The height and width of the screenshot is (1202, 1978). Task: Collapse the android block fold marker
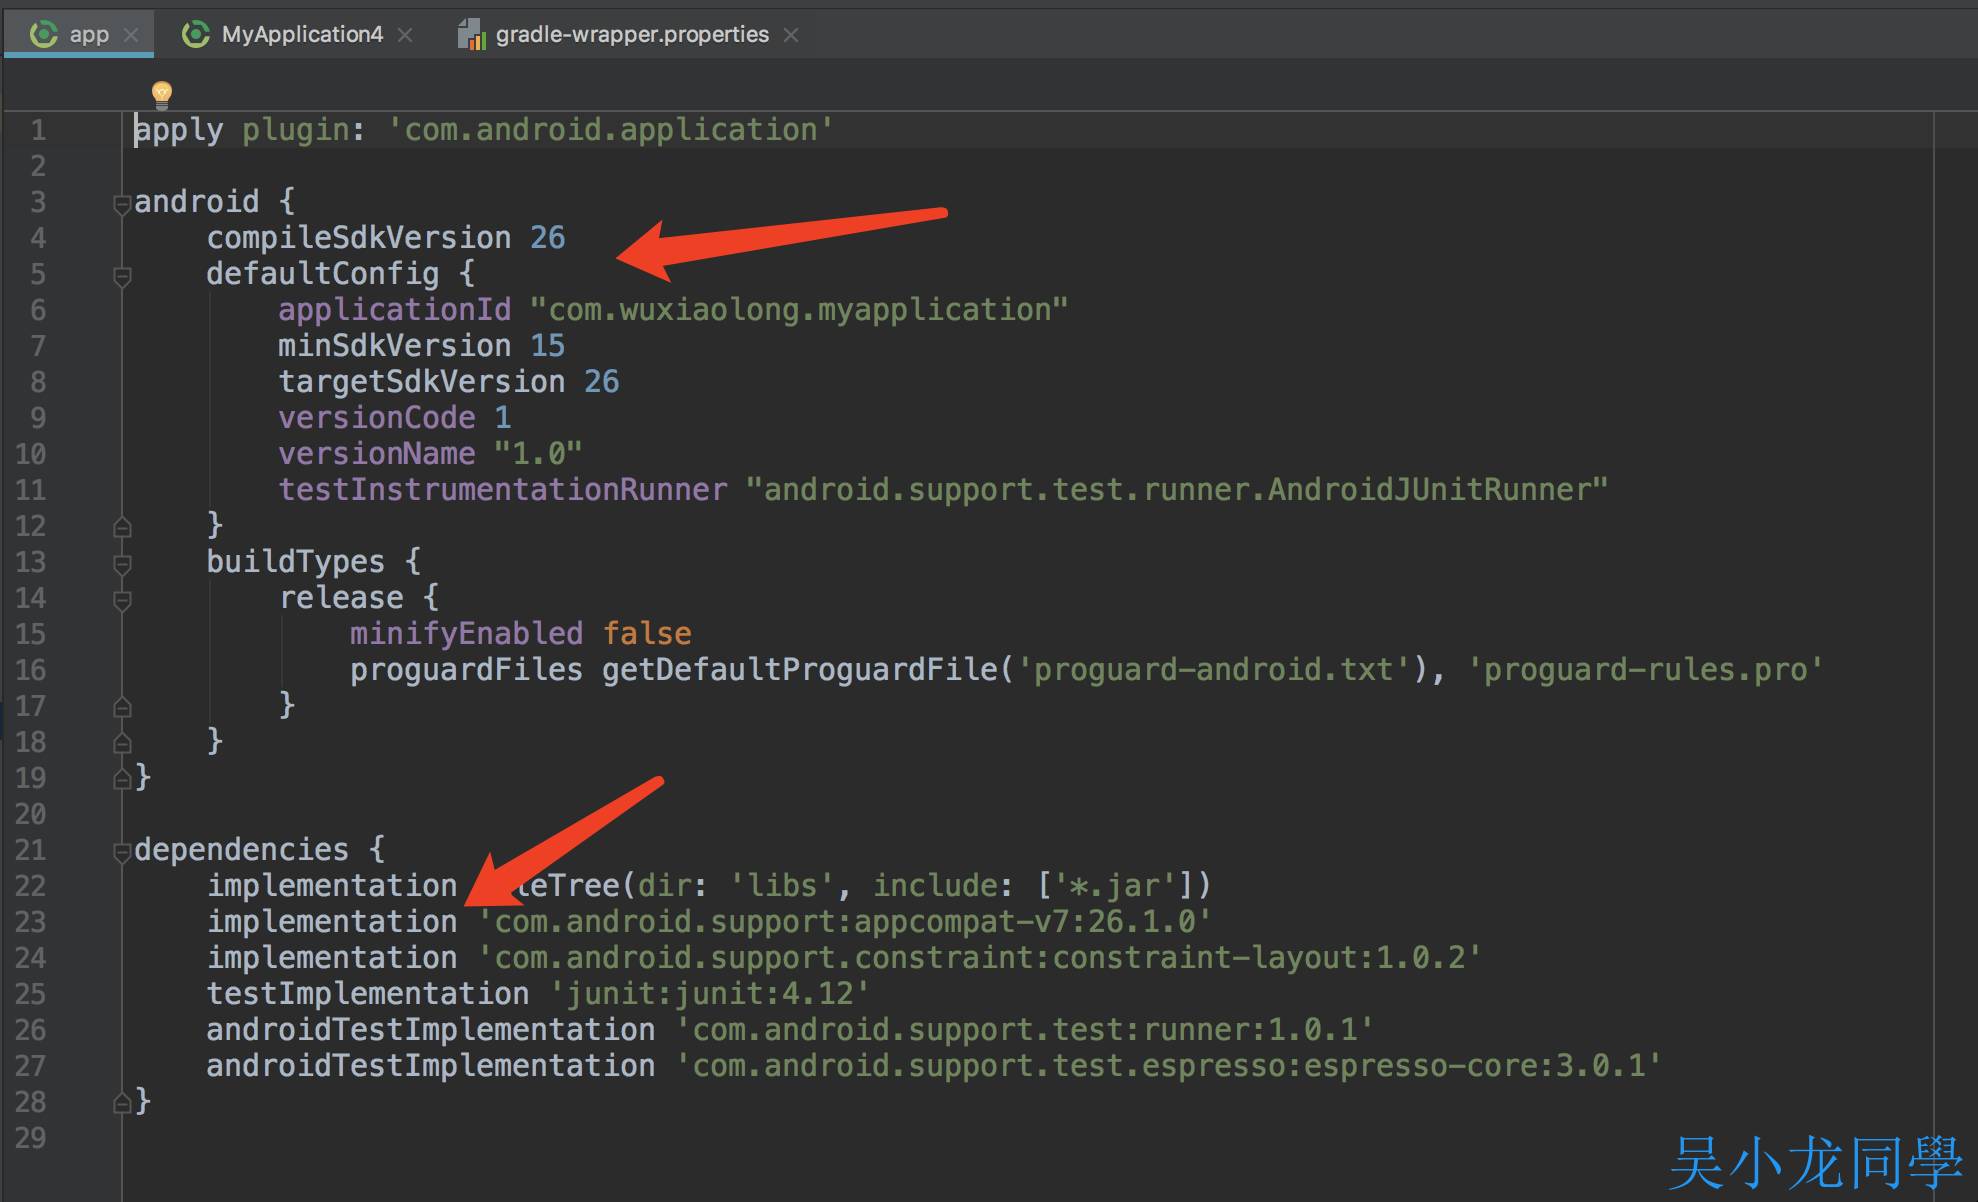pos(122,204)
